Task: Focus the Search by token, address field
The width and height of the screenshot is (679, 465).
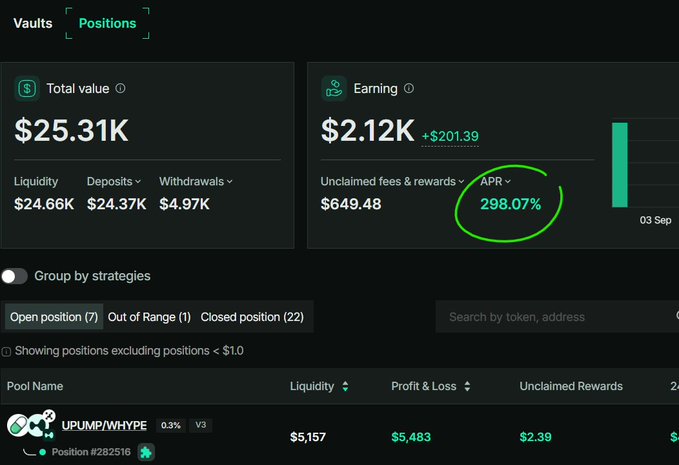Action: pos(557,317)
